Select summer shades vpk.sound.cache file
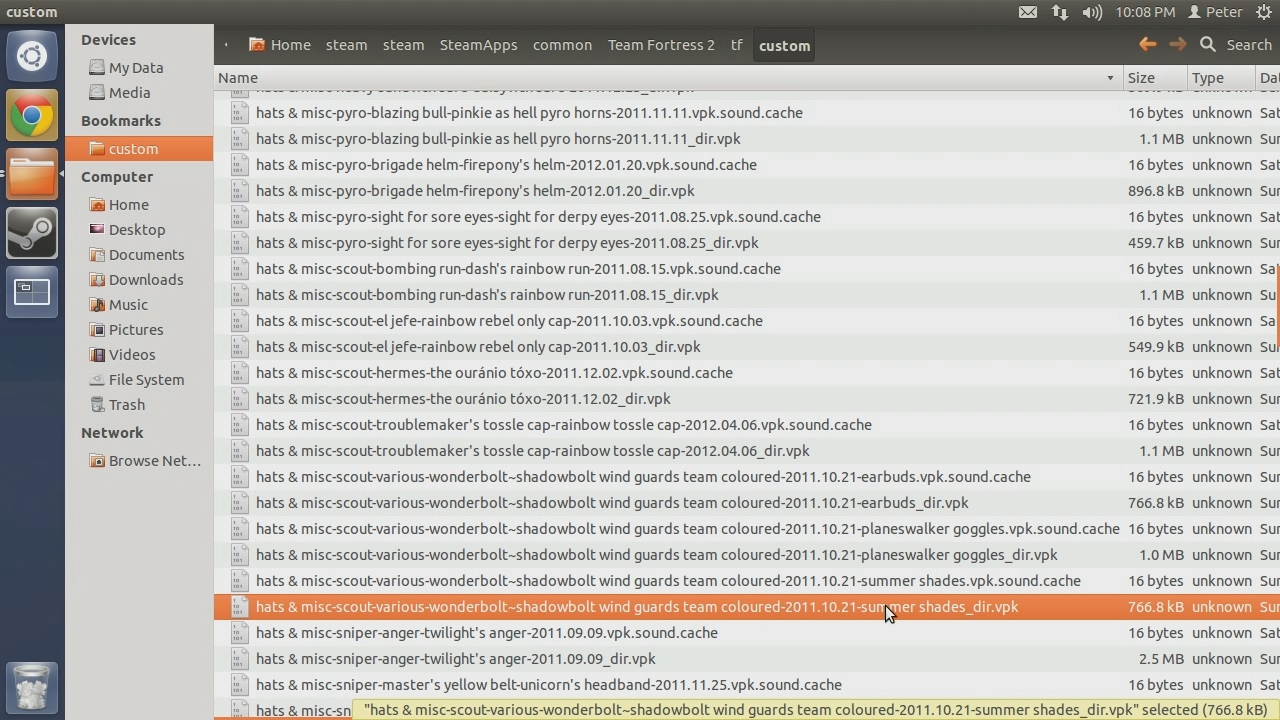 click(668, 581)
